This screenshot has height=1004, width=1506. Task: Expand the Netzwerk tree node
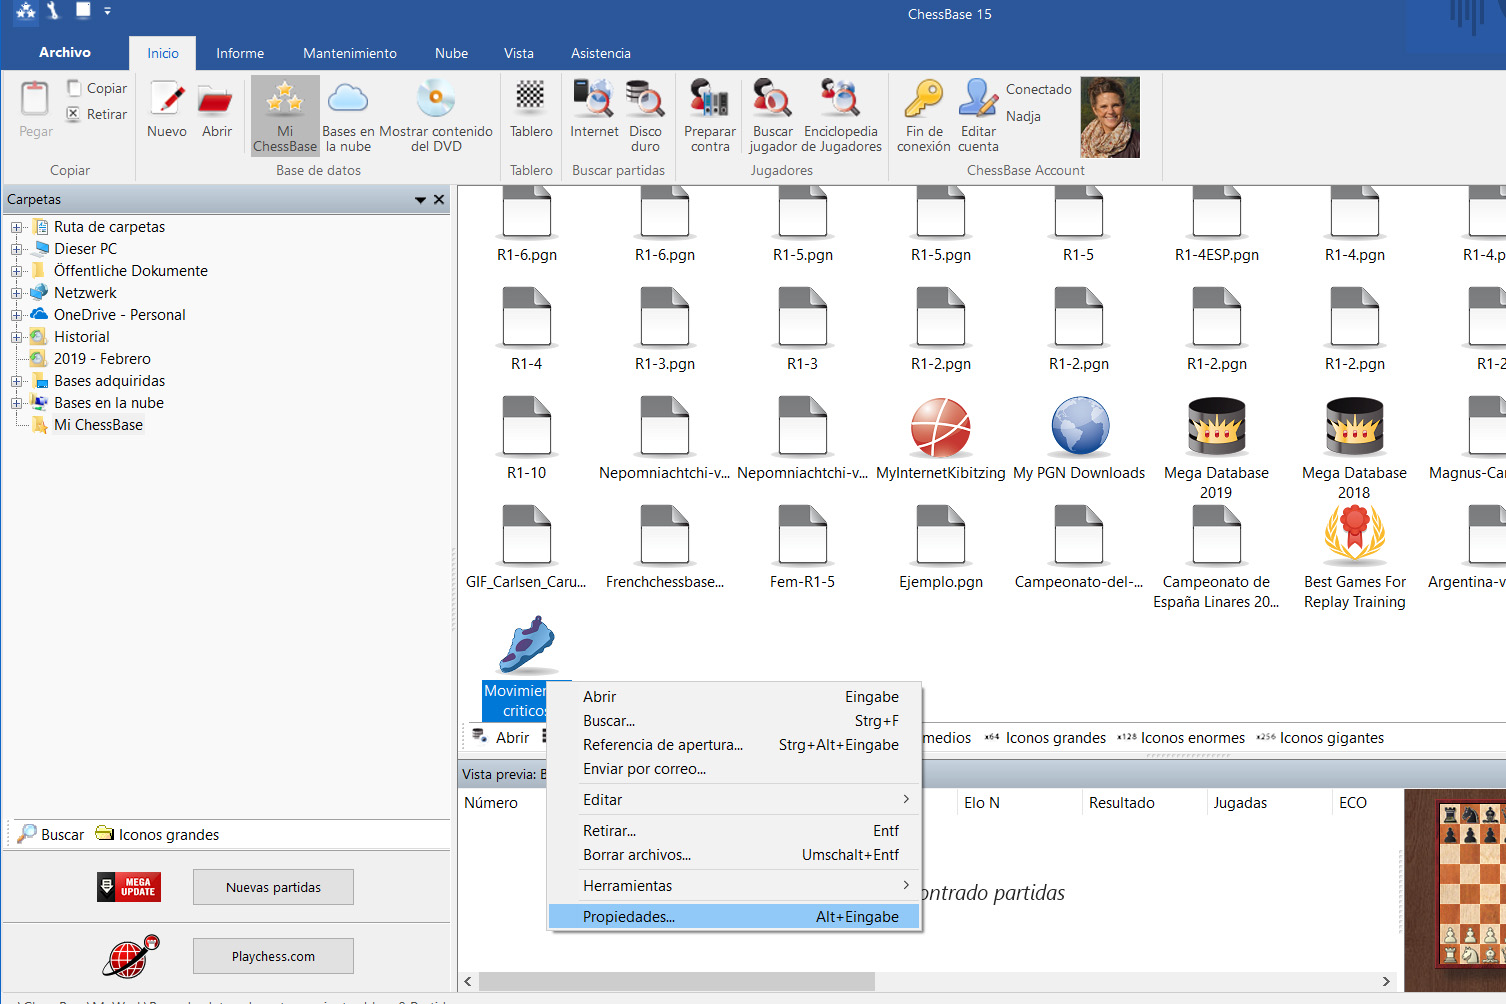point(17,293)
